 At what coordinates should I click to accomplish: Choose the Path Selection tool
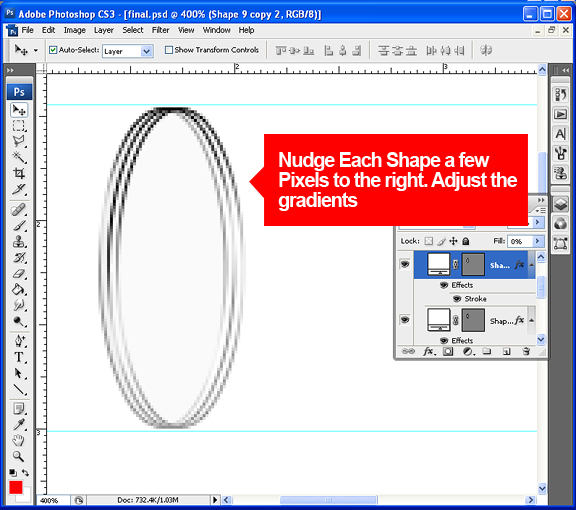coord(19,373)
